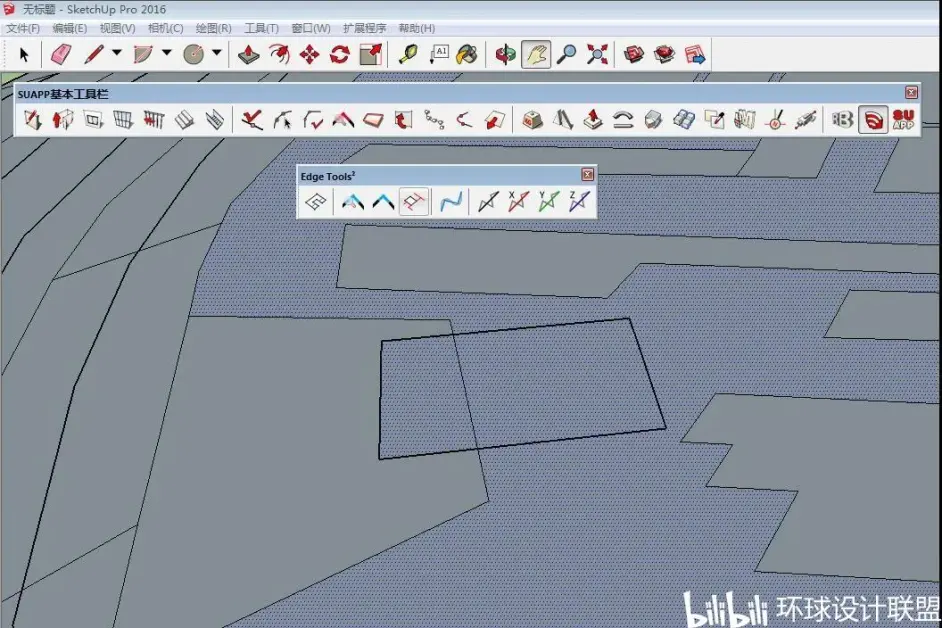942x628 pixels.
Task: Click the Edge Tools maze-like simplify icon
Action: point(315,201)
